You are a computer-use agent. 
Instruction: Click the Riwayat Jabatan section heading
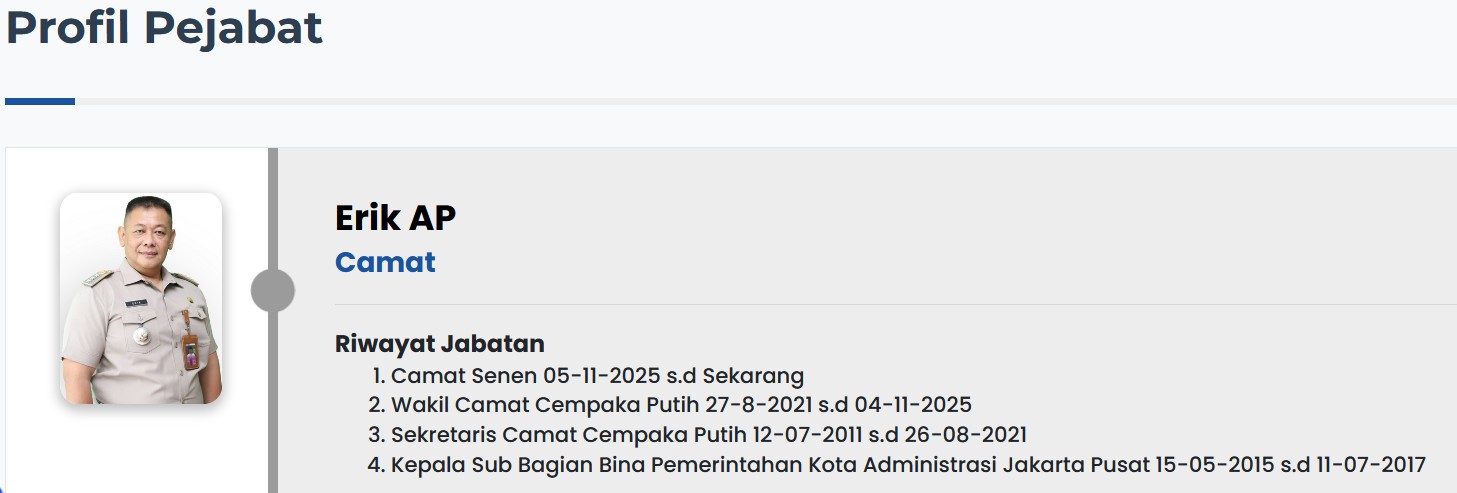click(x=439, y=344)
